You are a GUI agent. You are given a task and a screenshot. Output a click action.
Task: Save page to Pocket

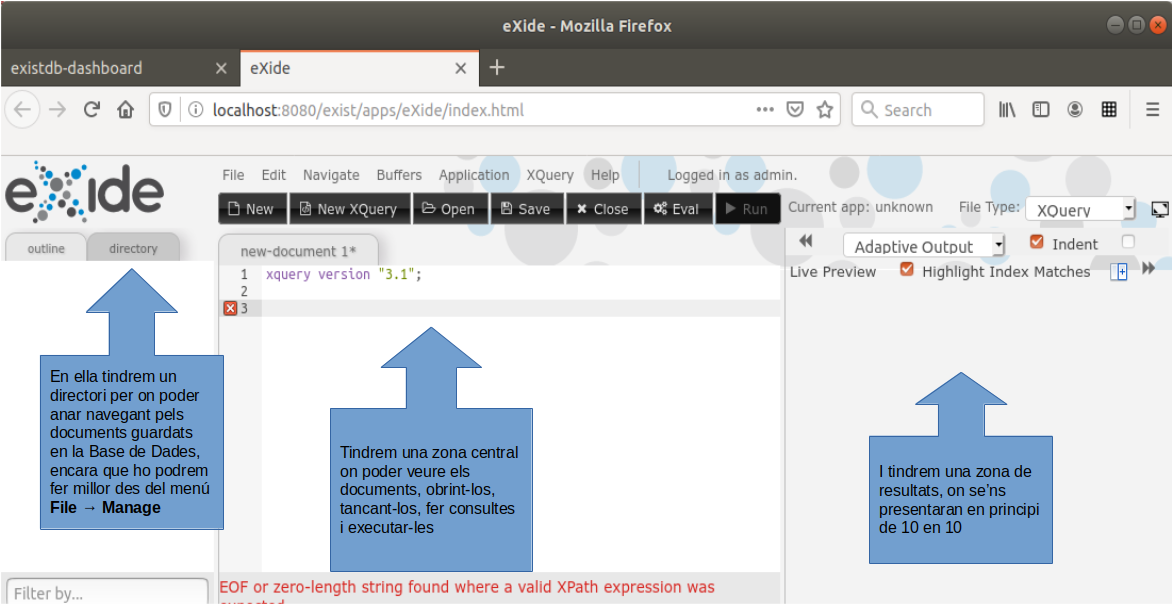click(796, 111)
